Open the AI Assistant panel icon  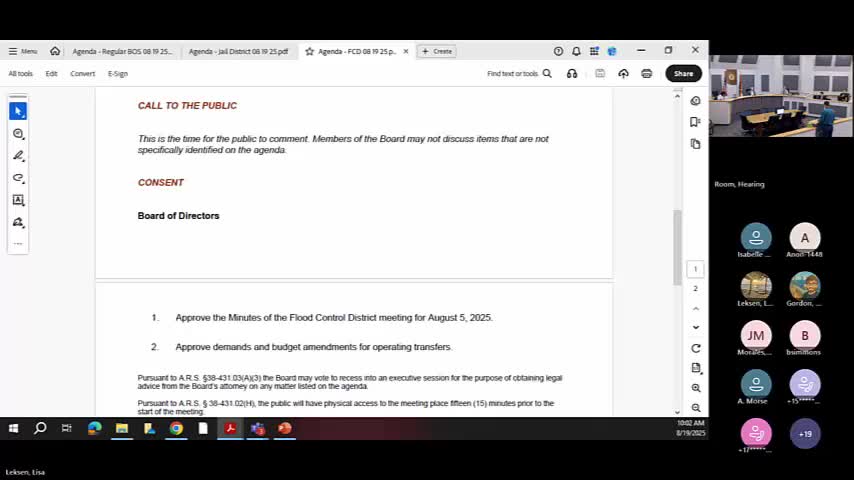(x=696, y=101)
